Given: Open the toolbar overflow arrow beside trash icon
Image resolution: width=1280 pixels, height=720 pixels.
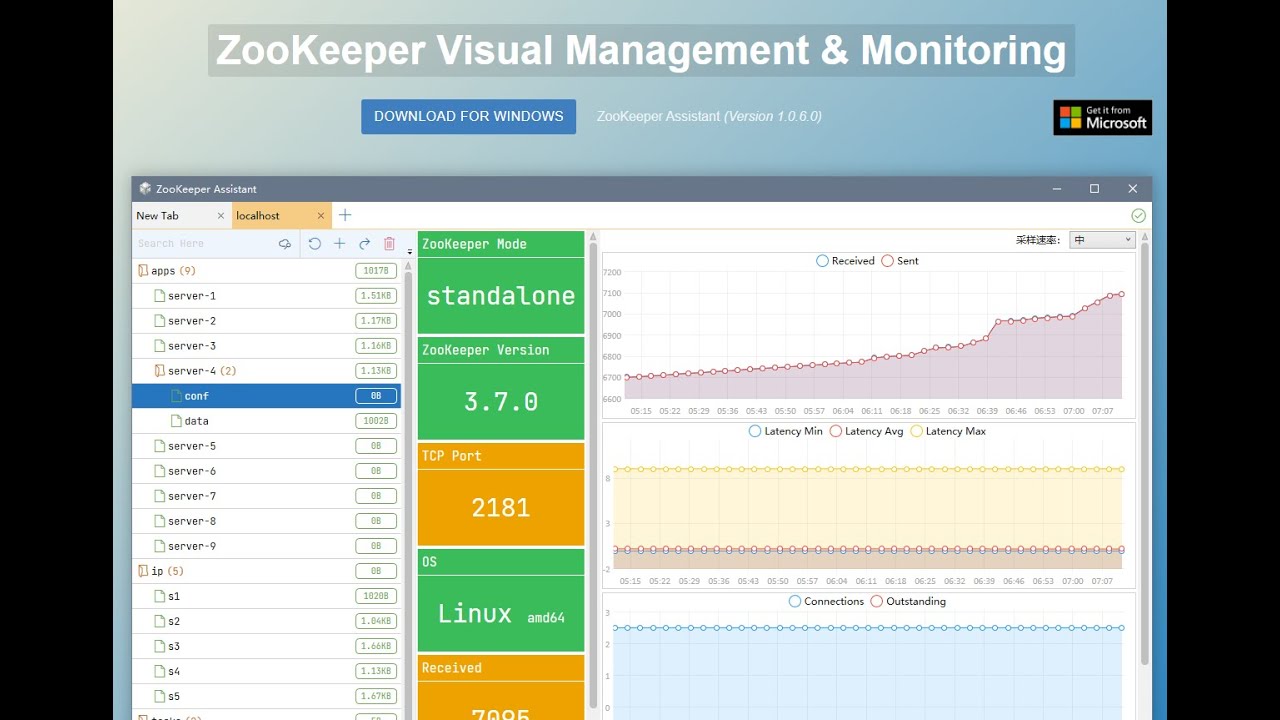Looking at the screenshot, I should tap(409, 251).
